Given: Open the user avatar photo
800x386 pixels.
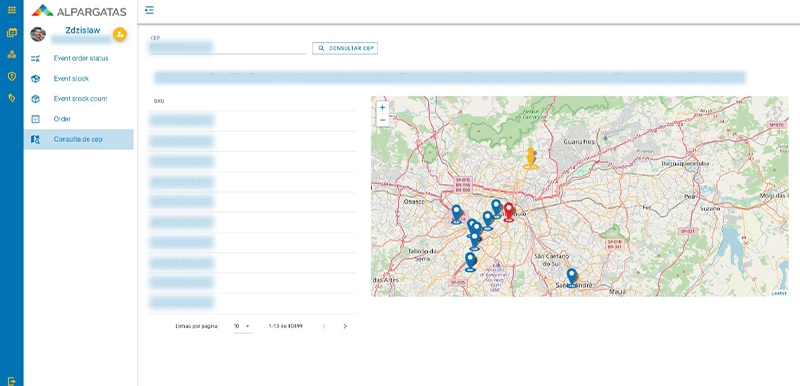Looking at the screenshot, I should (x=38, y=34).
